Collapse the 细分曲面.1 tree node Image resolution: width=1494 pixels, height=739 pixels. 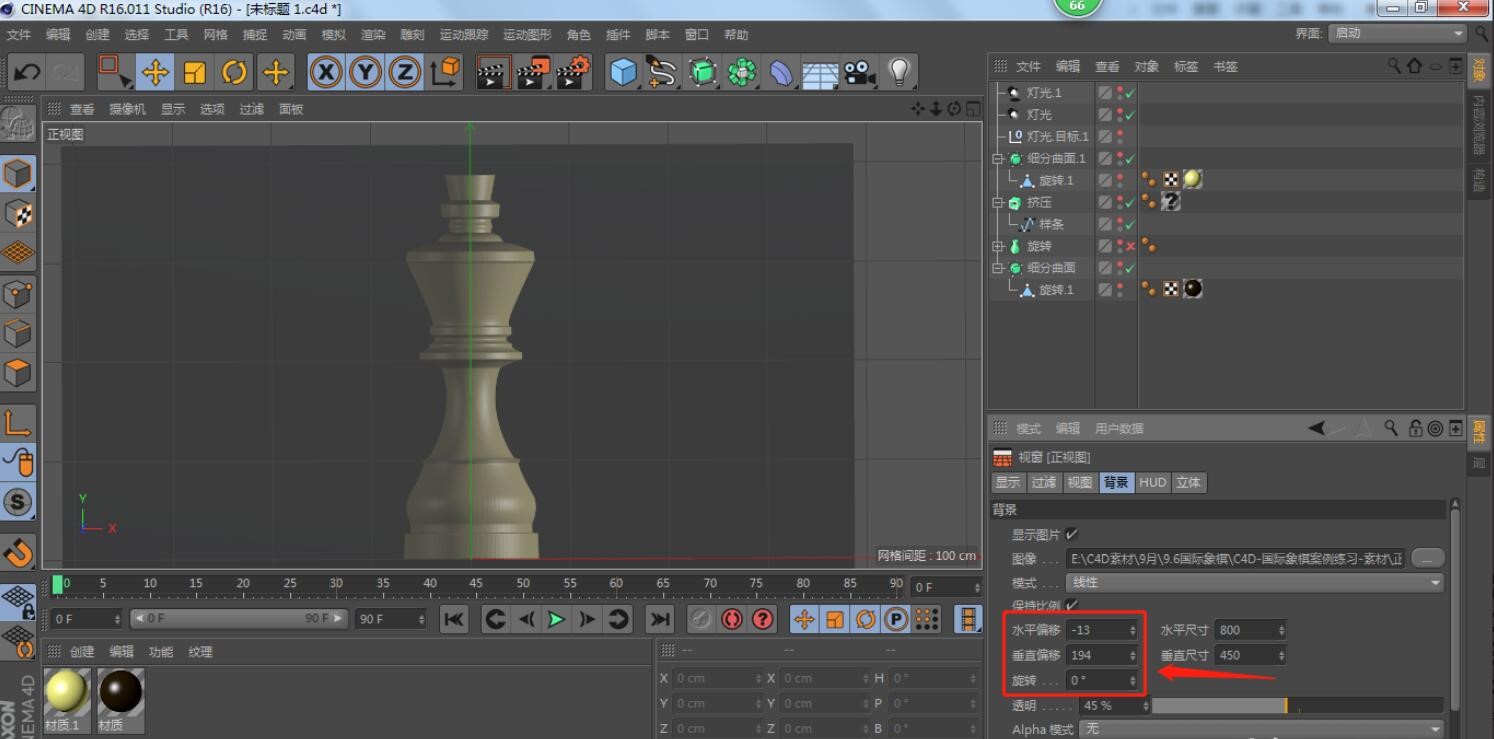click(x=997, y=159)
